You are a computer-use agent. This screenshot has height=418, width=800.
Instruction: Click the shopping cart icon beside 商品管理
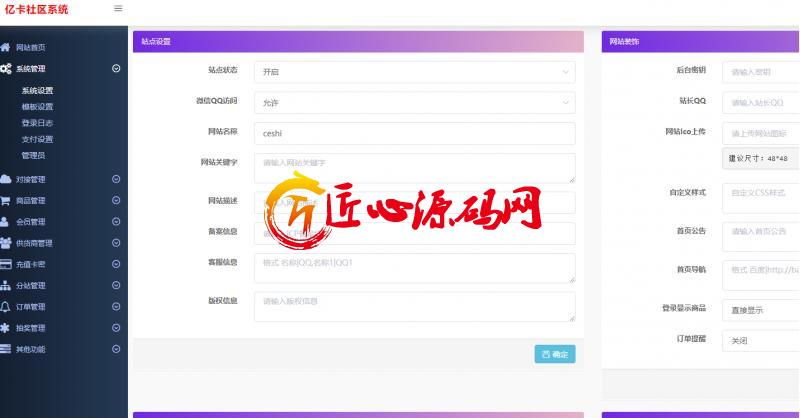5,201
